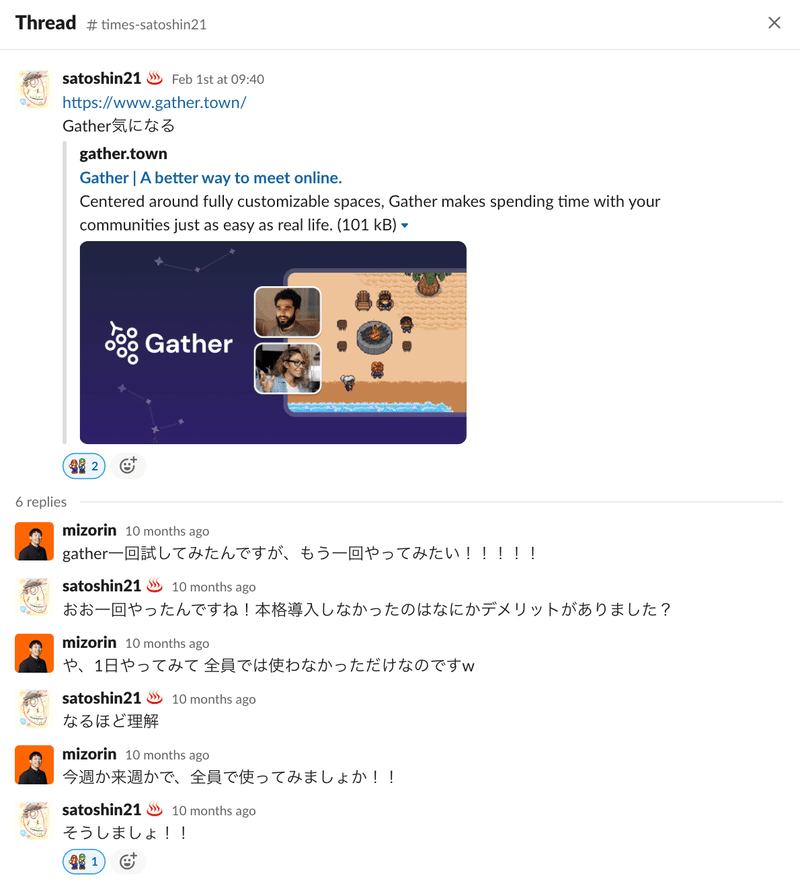
Task: Add a reaction to the first message
Action: pyautogui.click(x=128, y=467)
